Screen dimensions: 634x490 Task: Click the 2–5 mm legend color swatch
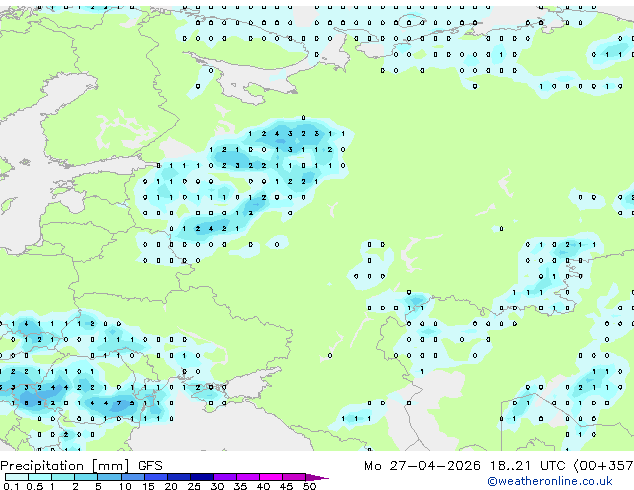tap(86, 477)
